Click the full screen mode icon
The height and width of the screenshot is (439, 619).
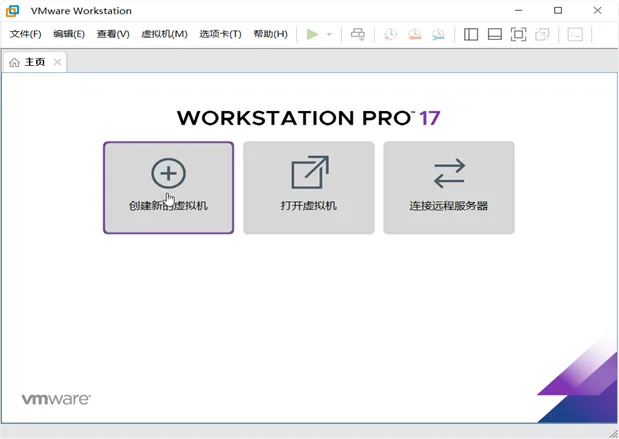click(x=519, y=34)
